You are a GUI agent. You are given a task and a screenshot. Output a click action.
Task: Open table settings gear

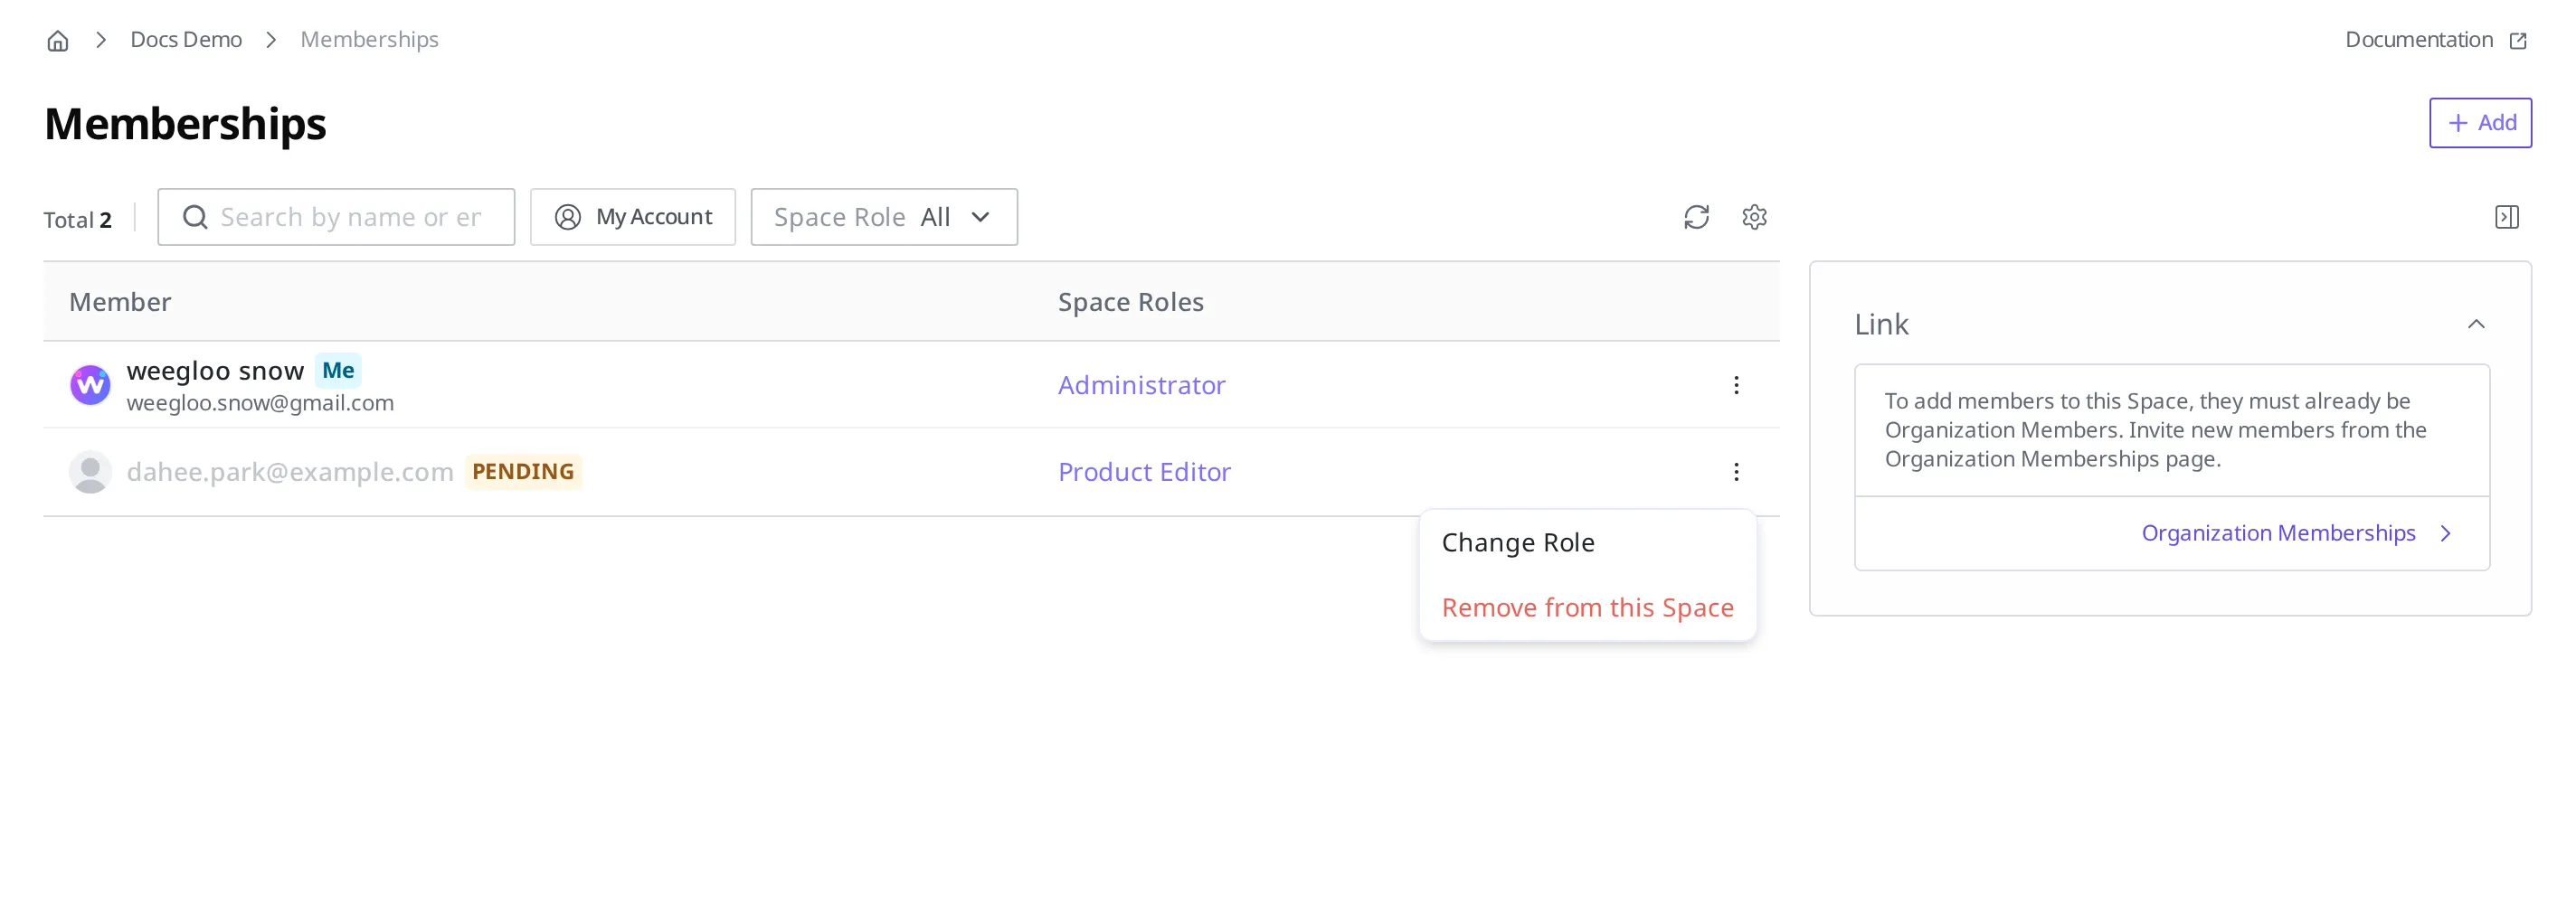[x=1754, y=217]
